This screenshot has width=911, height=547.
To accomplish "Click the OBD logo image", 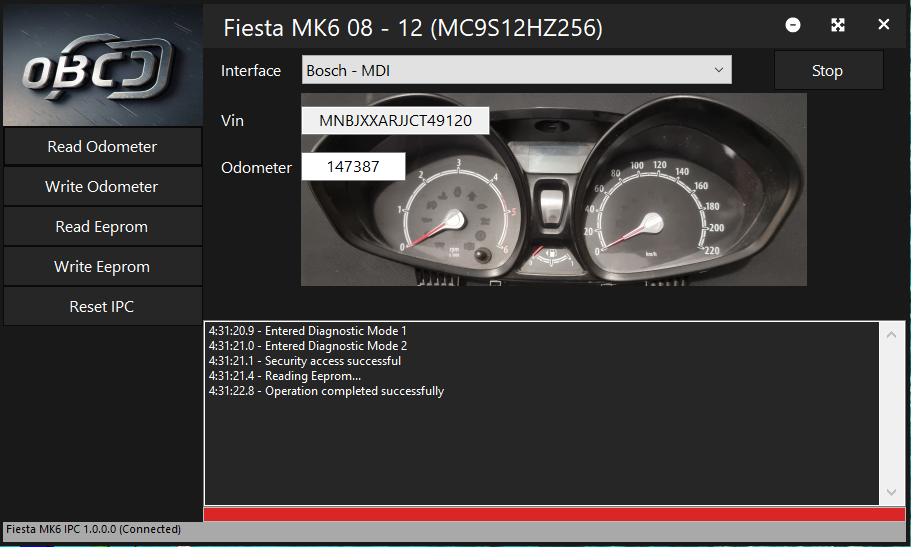I will pyautogui.click(x=103, y=65).
